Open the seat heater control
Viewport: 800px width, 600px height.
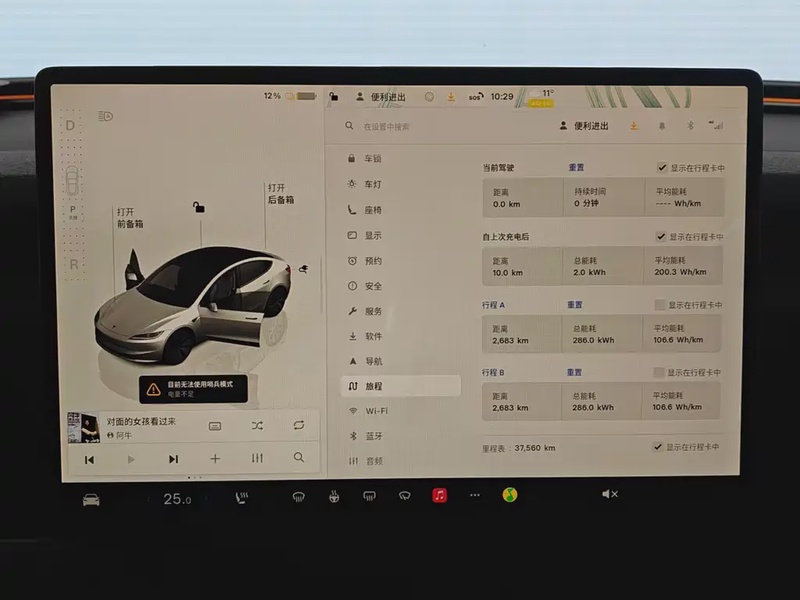[x=242, y=496]
